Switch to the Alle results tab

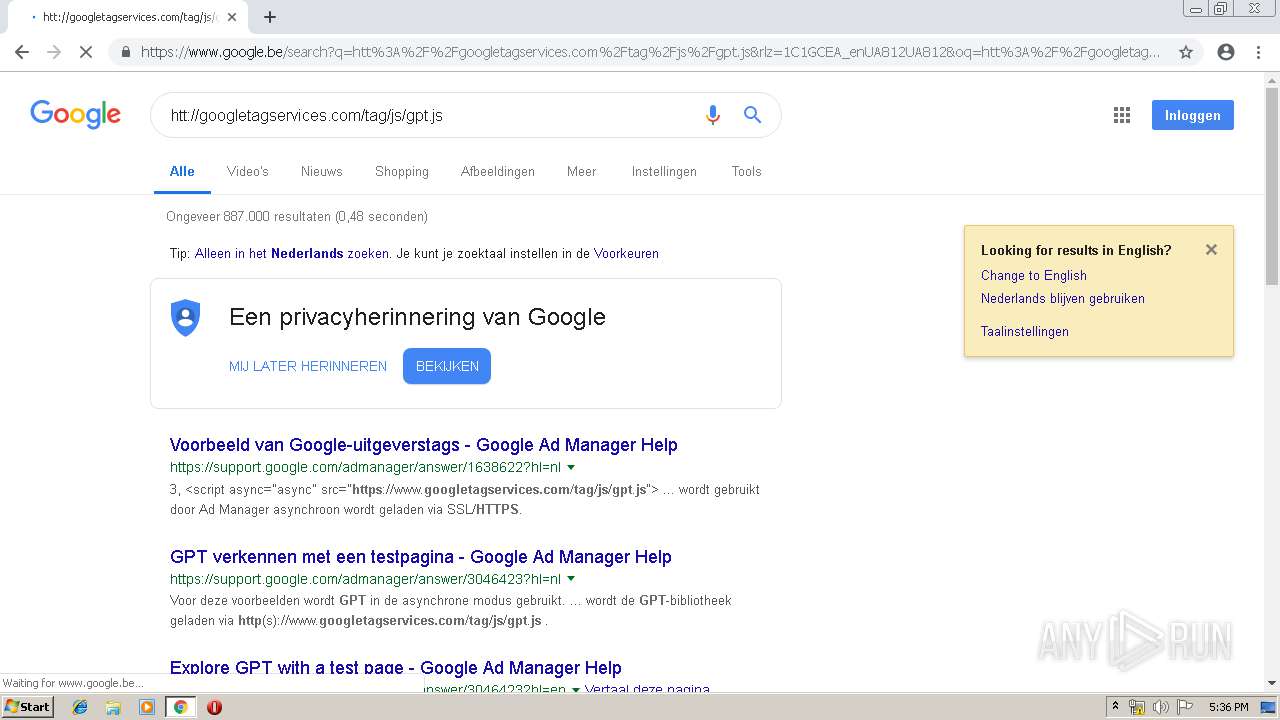click(182, 171)
